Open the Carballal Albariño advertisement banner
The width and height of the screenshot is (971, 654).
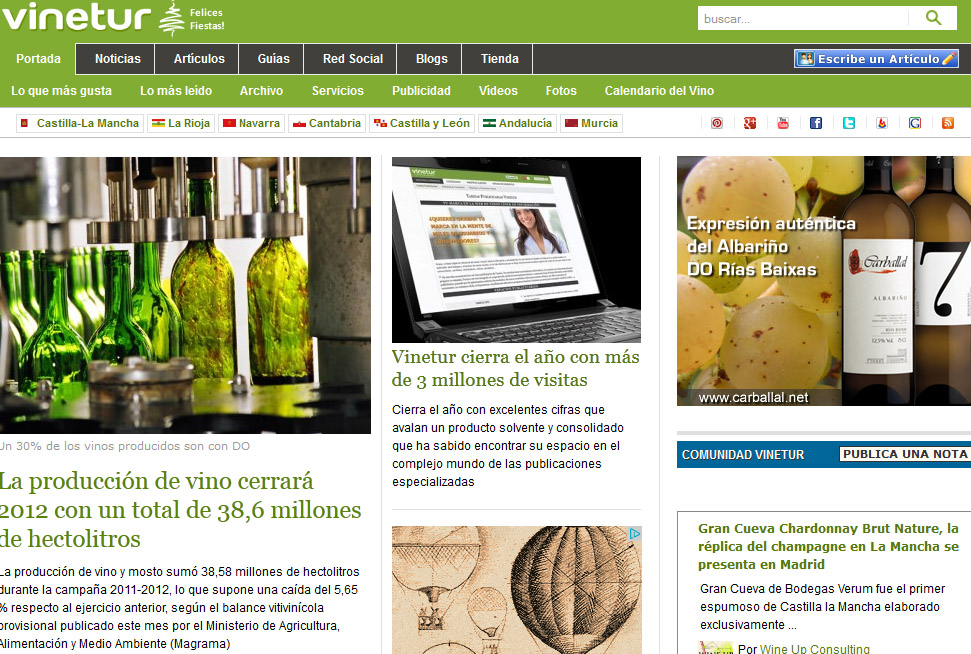(x=824, y=281)
